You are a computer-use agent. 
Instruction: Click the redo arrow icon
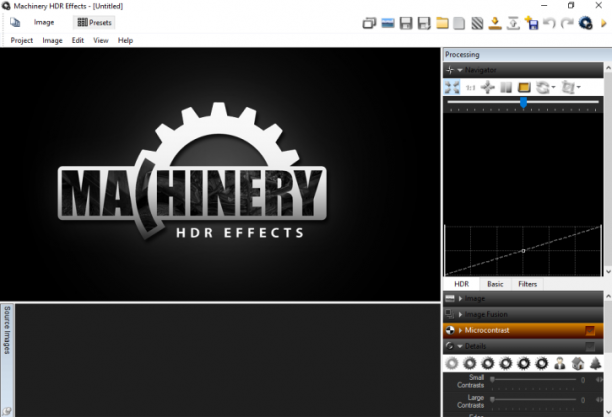(567, 23)
